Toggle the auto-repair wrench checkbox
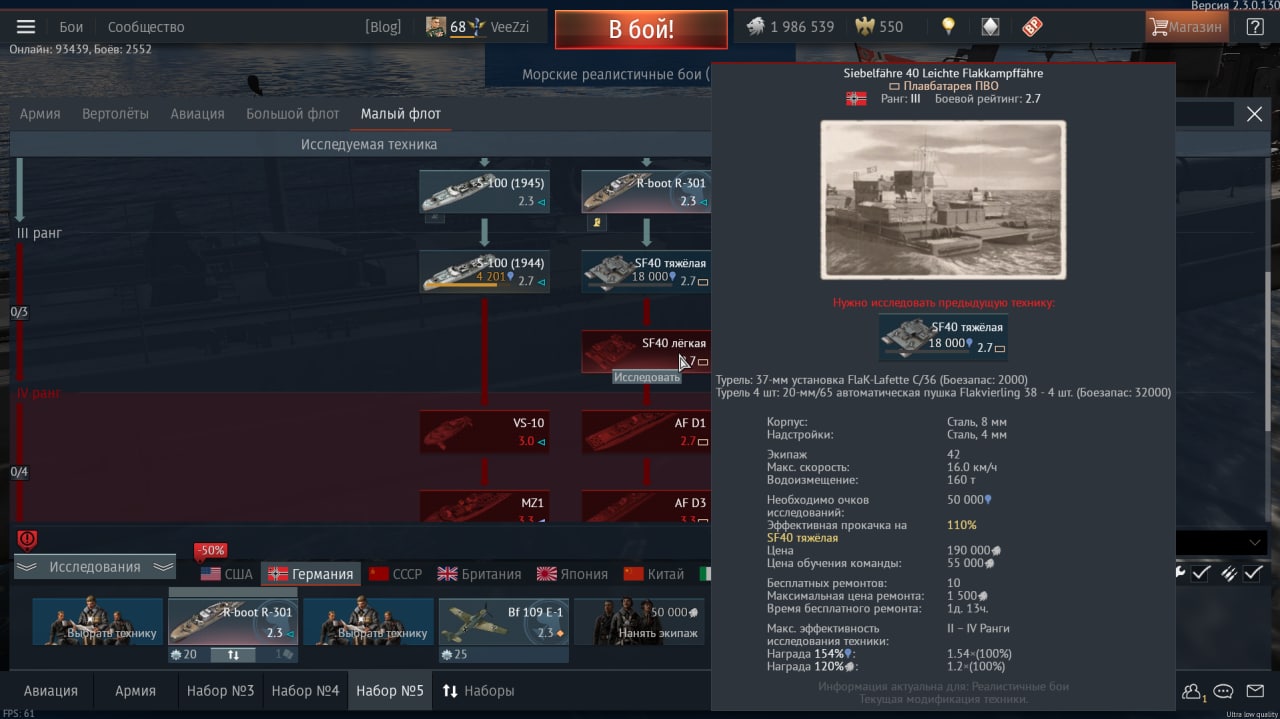Image resolution: width=1280 pixels, height=719 pixels. pyautogui.click(x=1201, y=573)
